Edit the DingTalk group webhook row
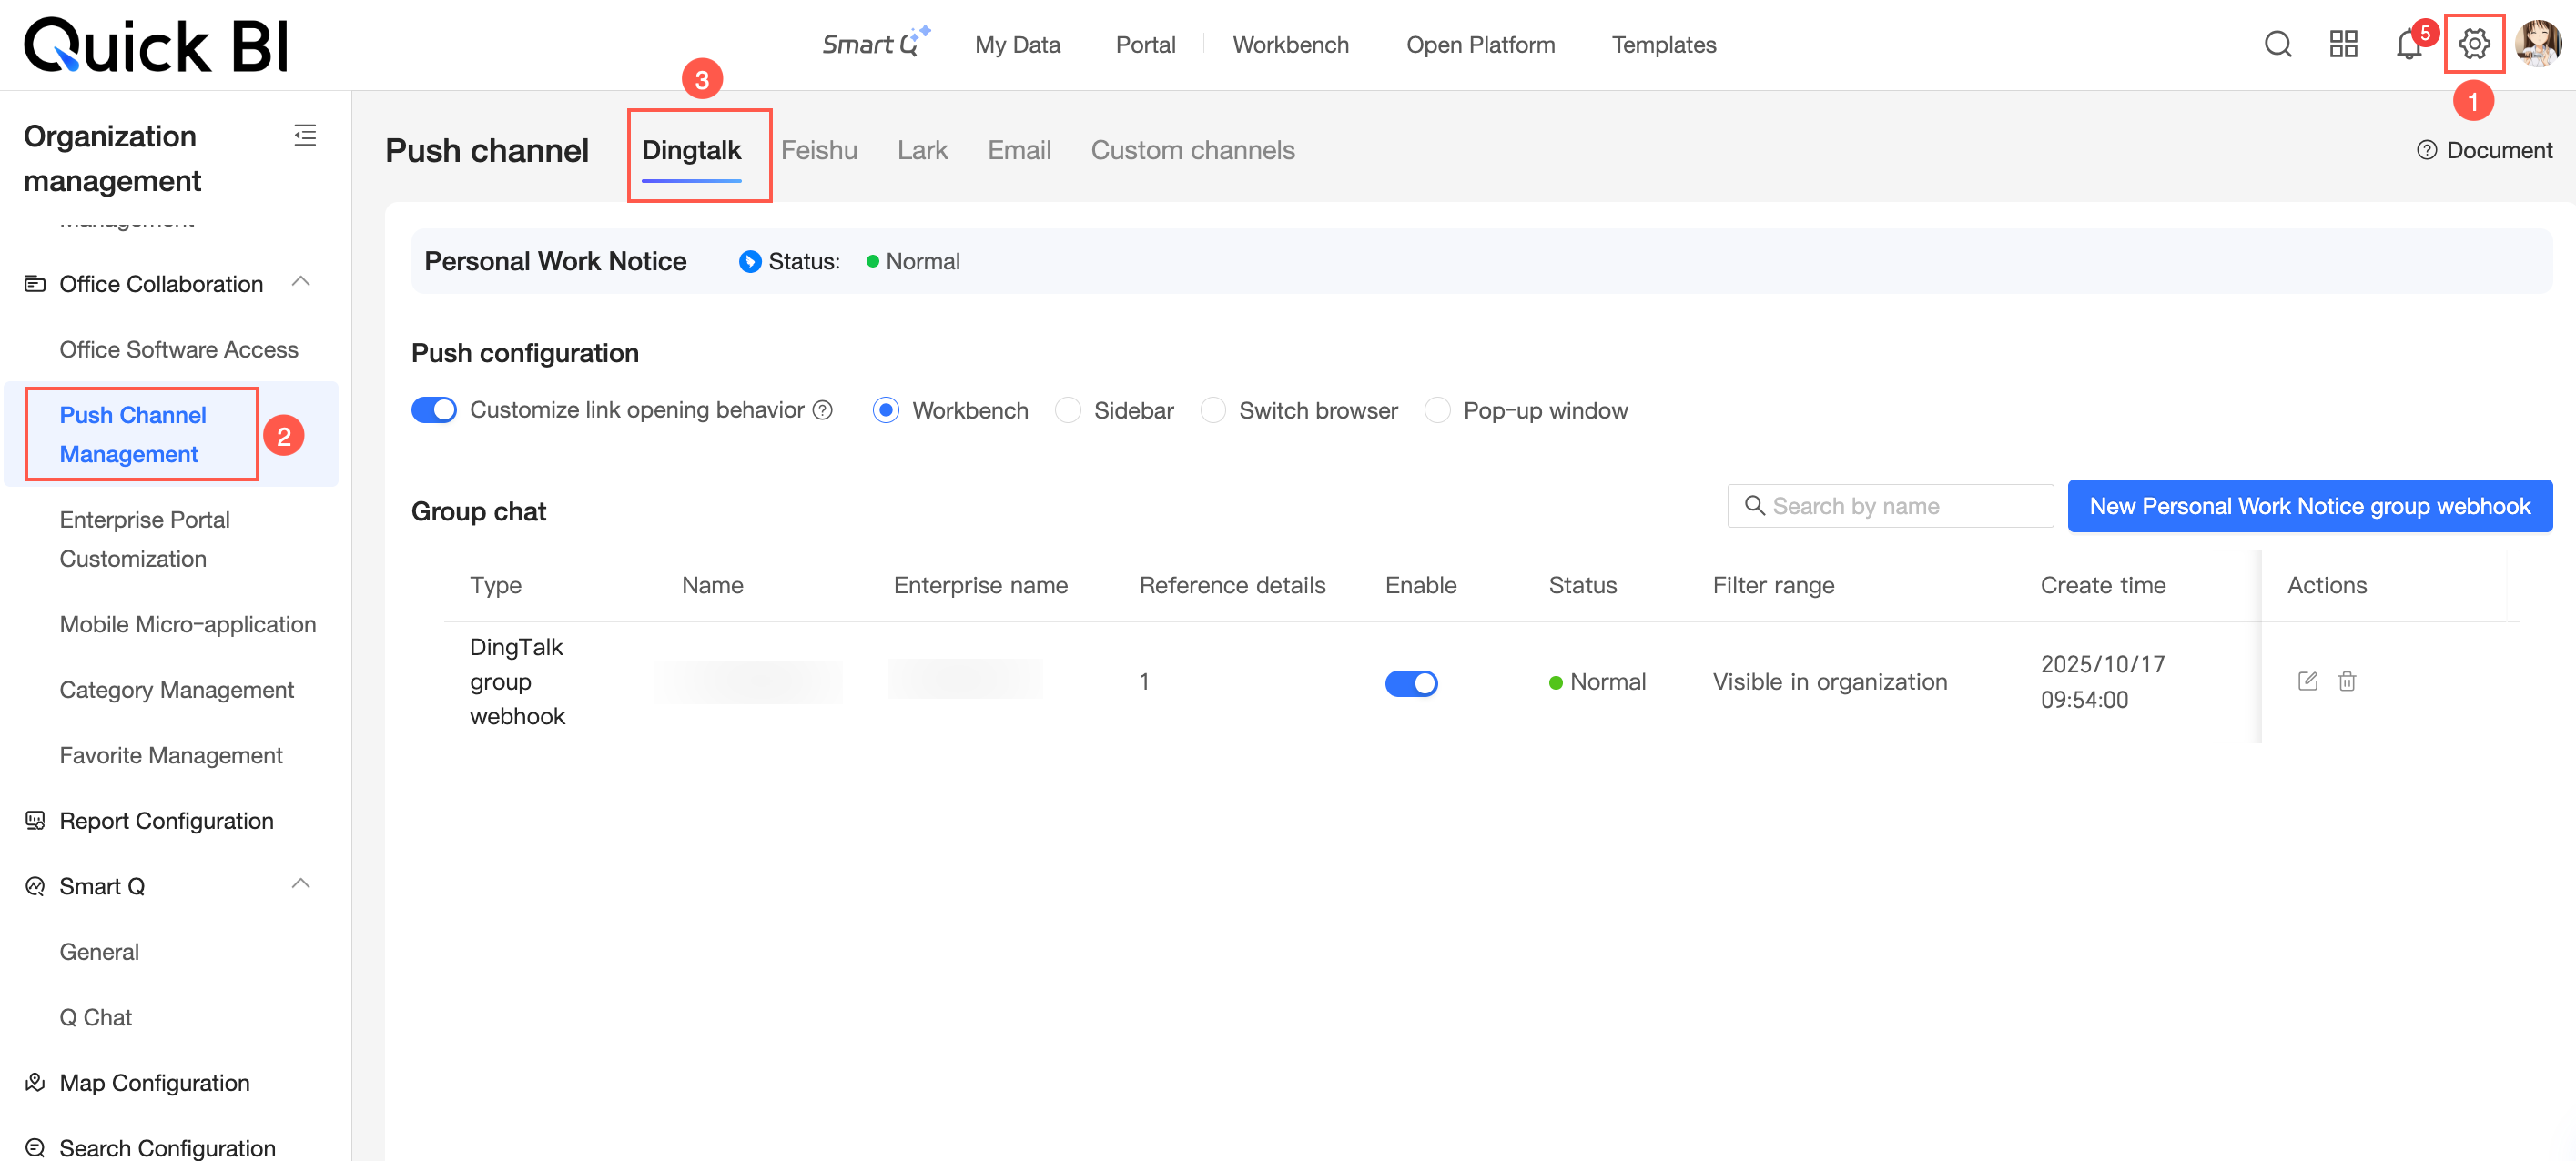Viewport: 2576px width, 1161px height. [x=2307, y=682]
